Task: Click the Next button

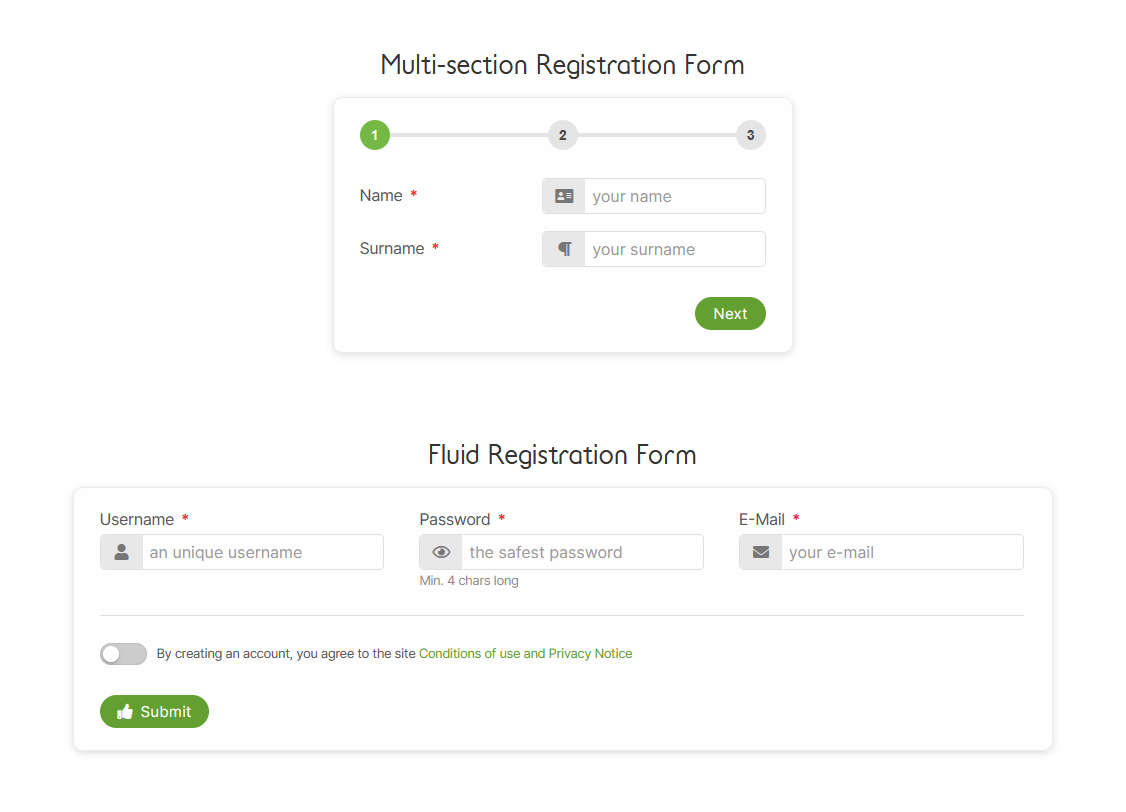Action: pyautogui.click(x=730, y=314)
